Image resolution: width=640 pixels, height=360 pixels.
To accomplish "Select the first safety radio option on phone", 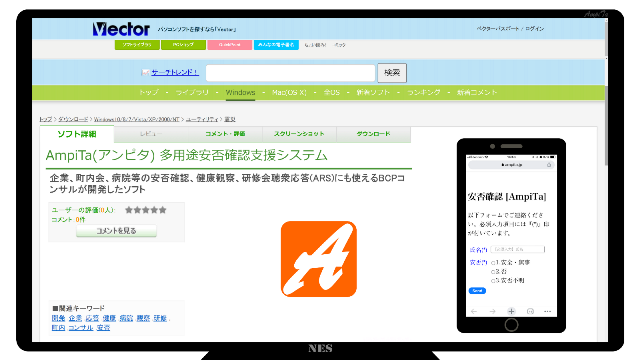I will pyautogui.click(x=493, y=262).
